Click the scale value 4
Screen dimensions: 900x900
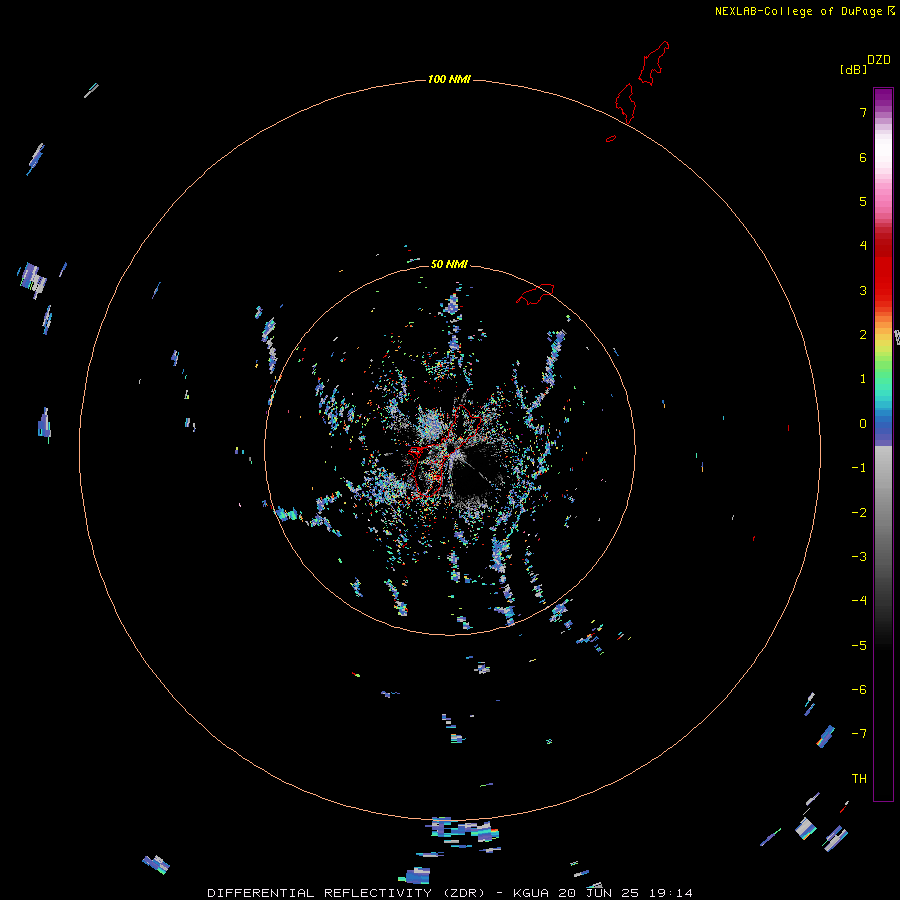863,246
